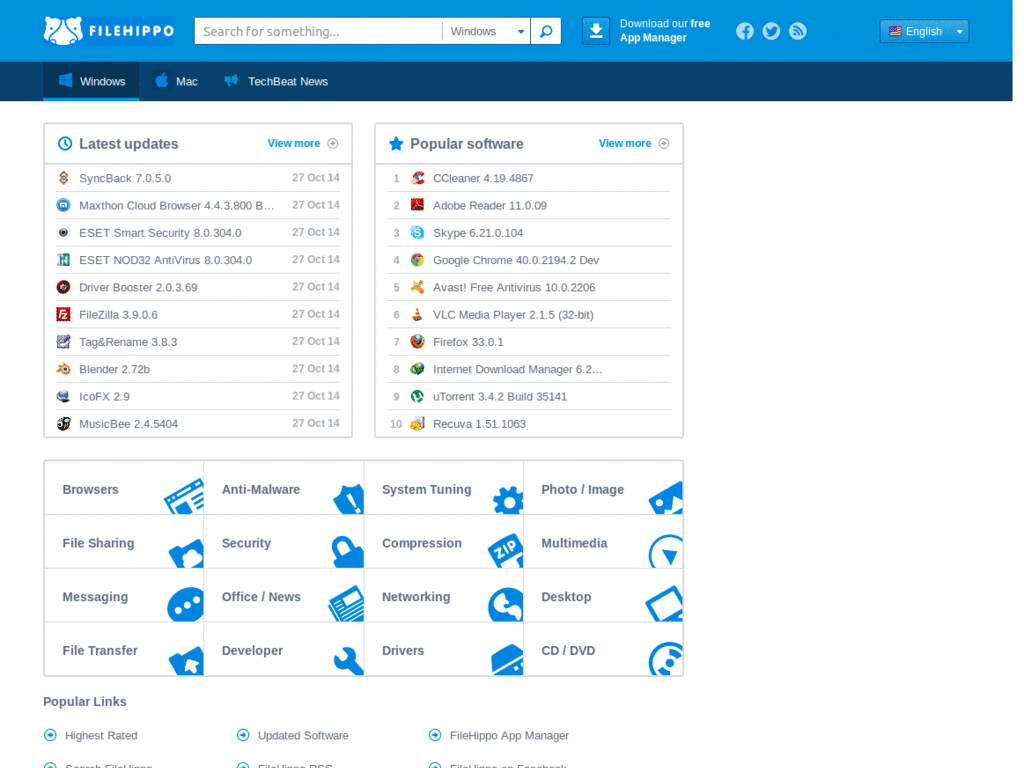Open Internet Download Manager entry
Viewport: 1024px width, 768px height.
pos(517,369)
